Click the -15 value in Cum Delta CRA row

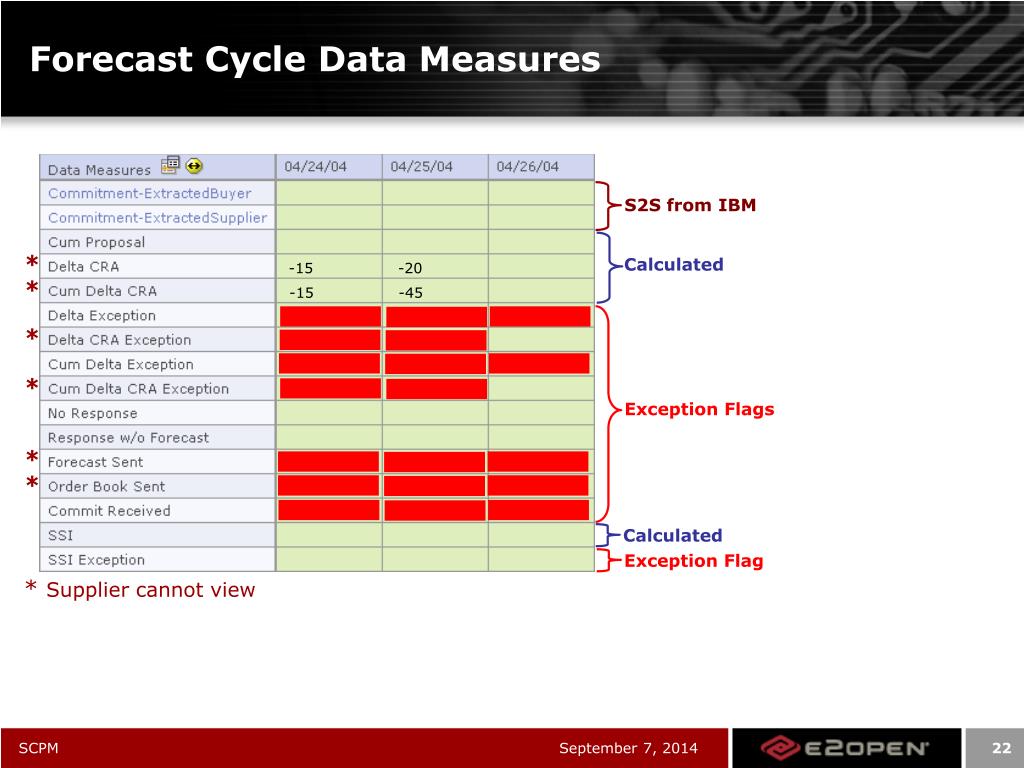[x=301, y=293]
